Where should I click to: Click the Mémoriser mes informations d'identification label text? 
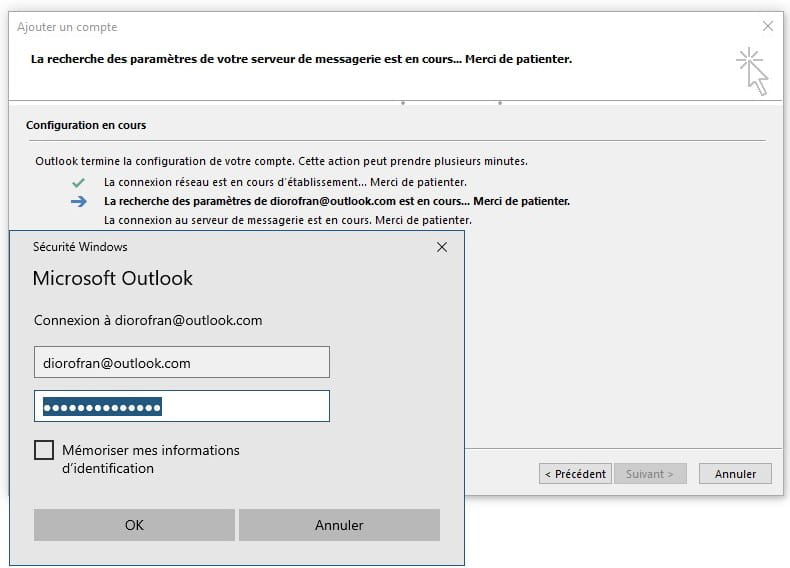[151, 459]
